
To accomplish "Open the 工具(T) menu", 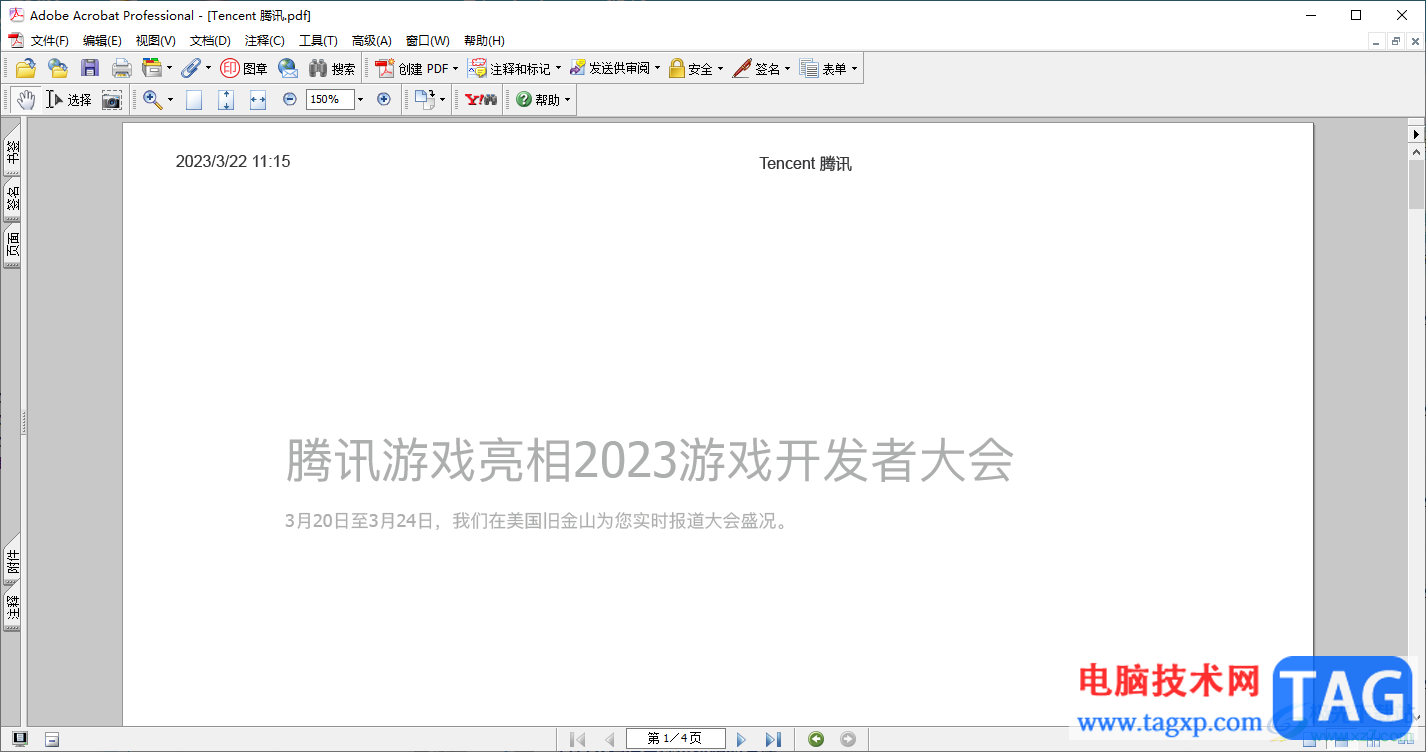I will coord(318,41).
